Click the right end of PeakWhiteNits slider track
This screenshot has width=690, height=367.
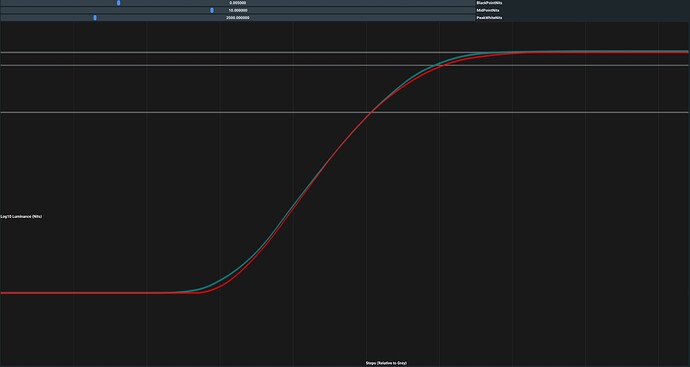pos(473,18)
